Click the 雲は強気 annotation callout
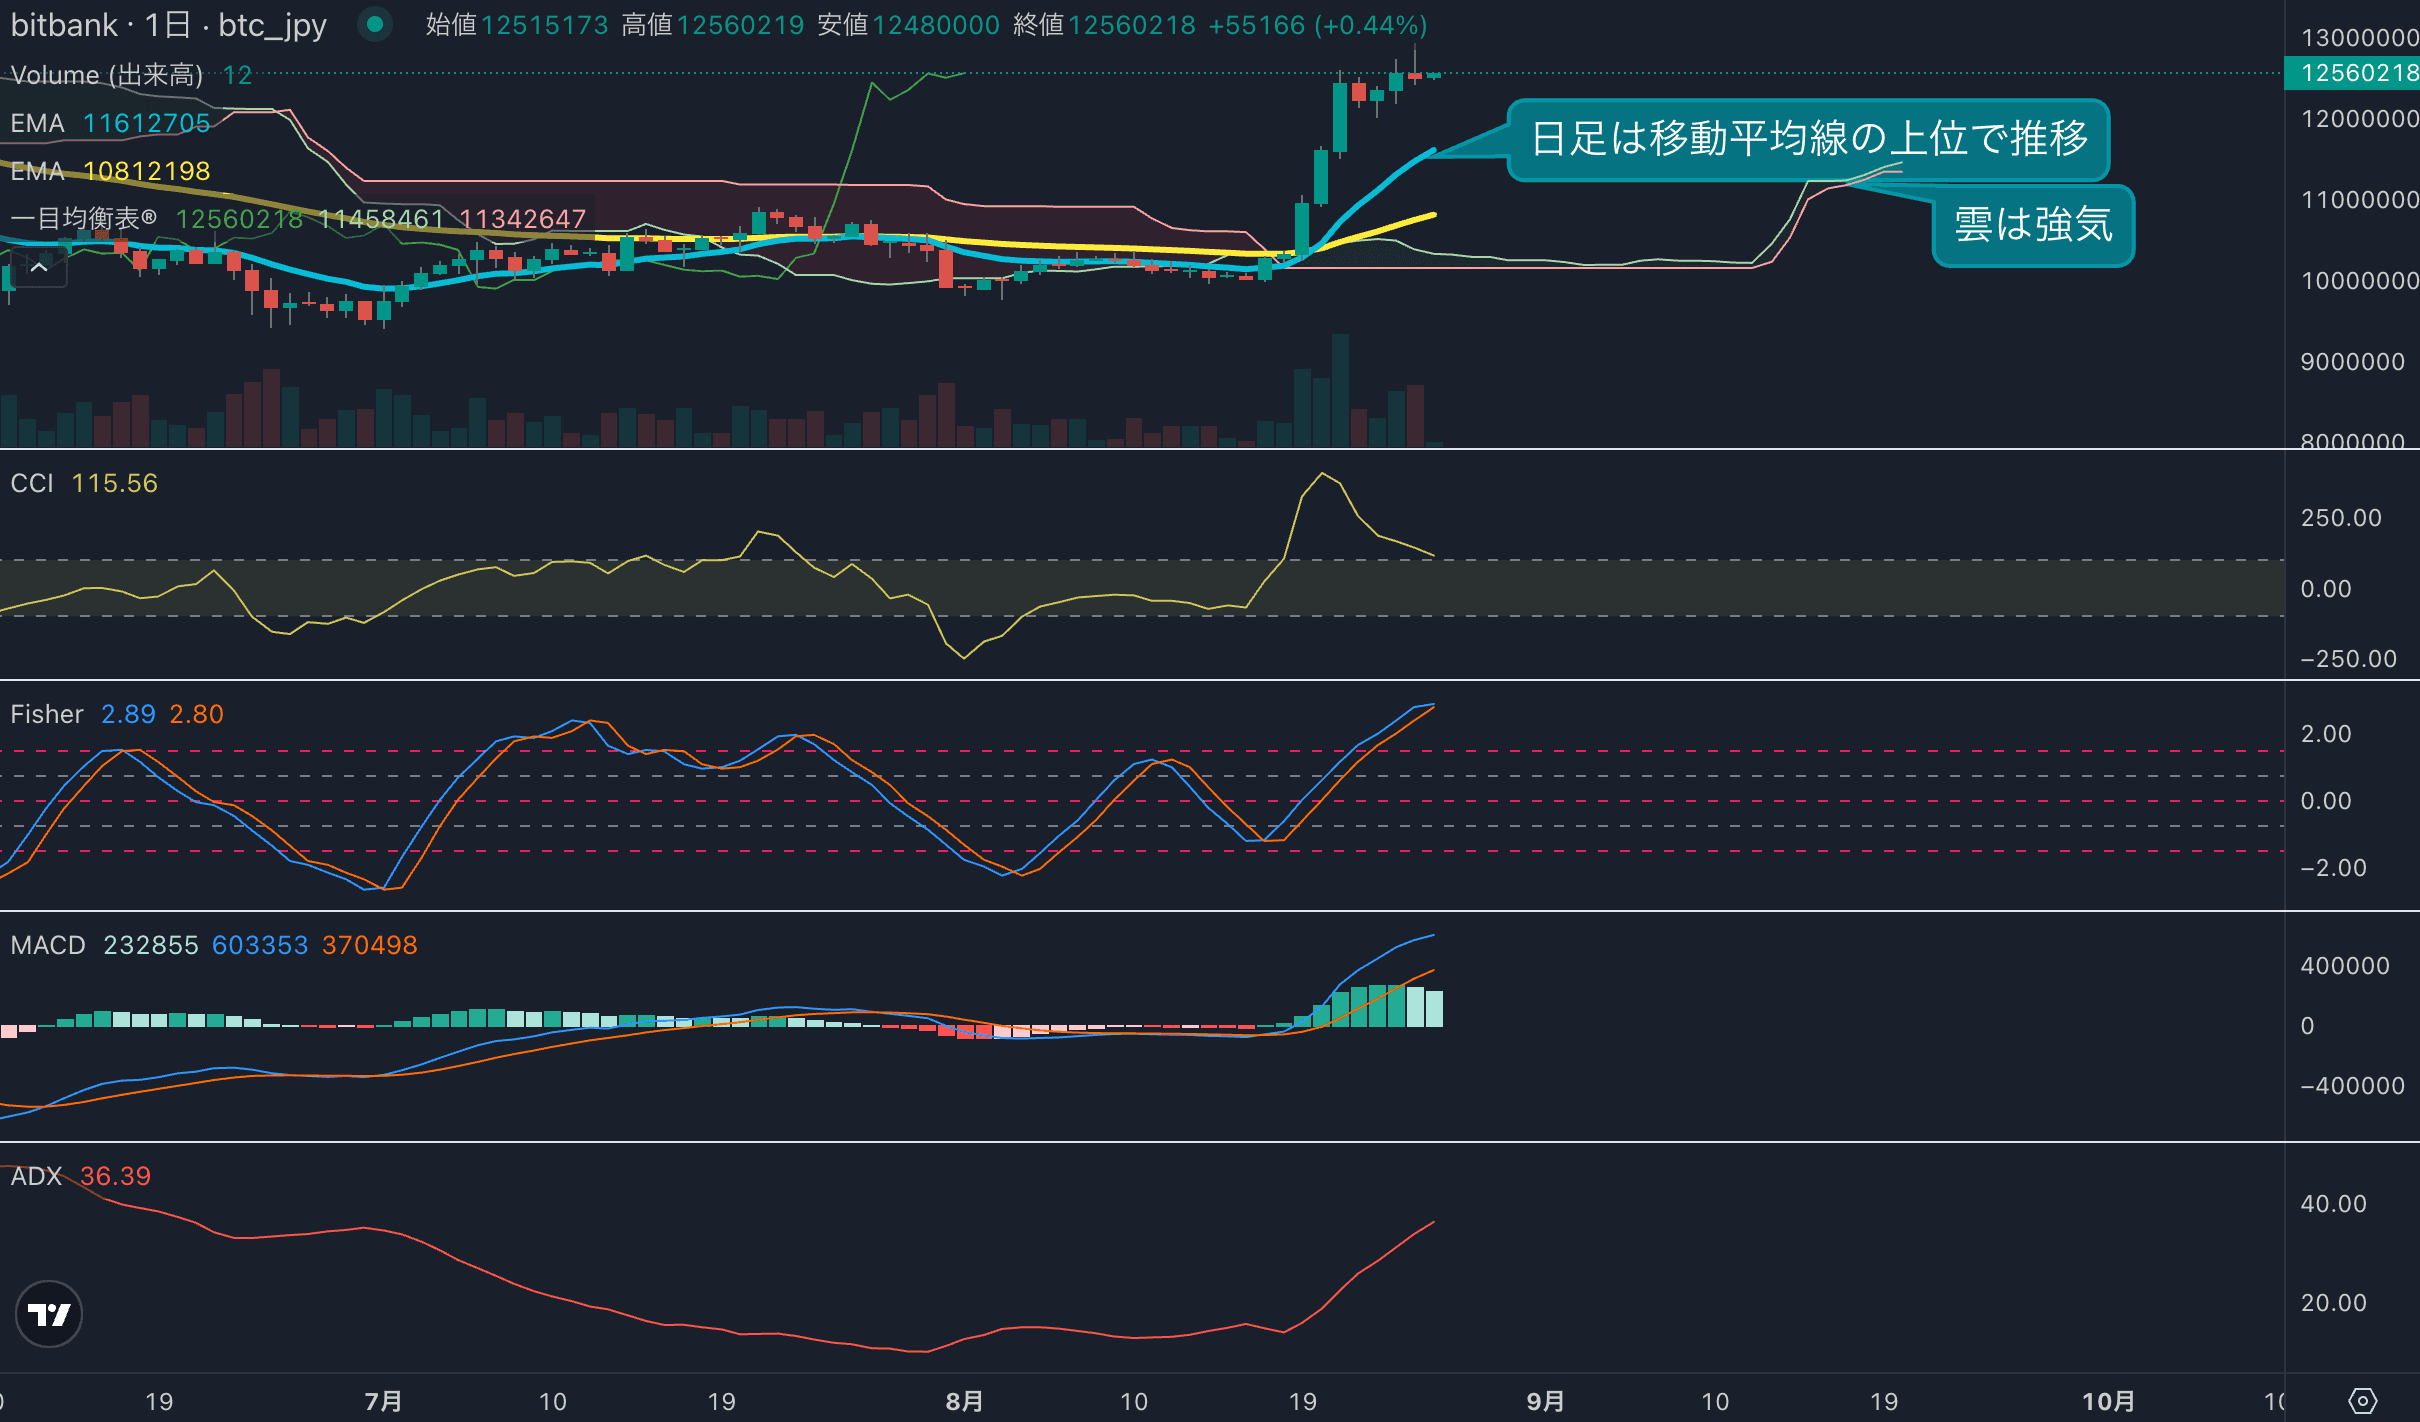This screenshot has width=2420, height=1422. [2033, 225]
